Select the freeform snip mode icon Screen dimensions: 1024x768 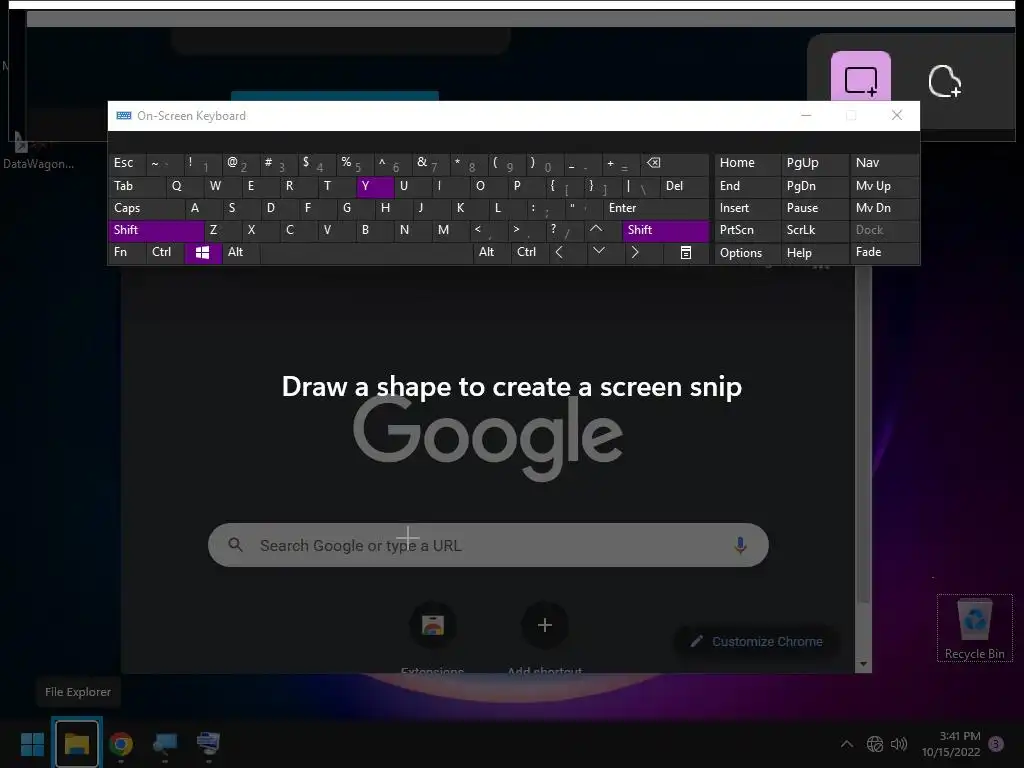tap(944, 82)
